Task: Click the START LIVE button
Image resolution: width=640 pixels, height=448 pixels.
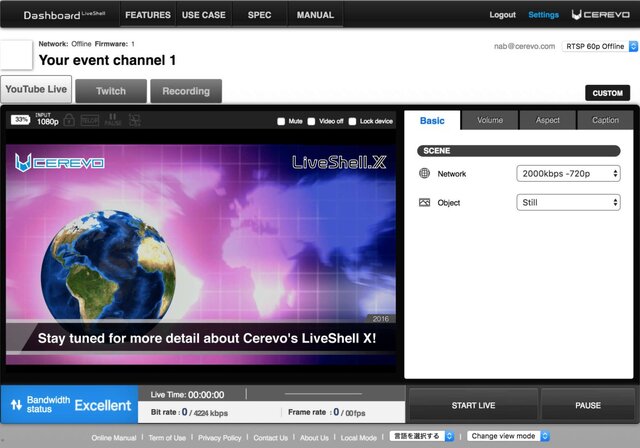Action: pos(473,405)
